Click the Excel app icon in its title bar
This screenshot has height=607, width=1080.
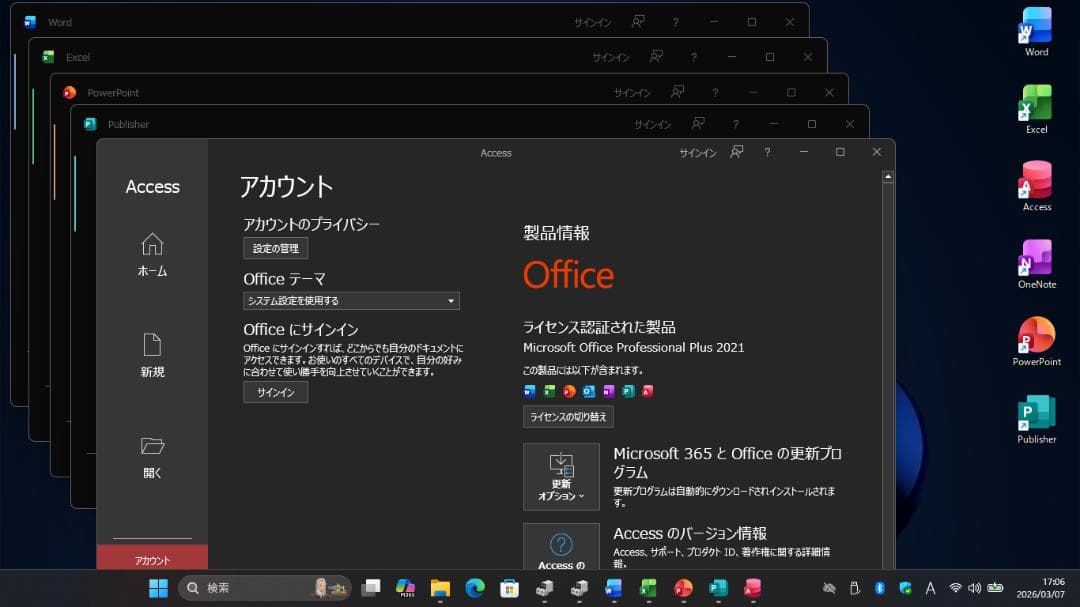click(48, 56)
